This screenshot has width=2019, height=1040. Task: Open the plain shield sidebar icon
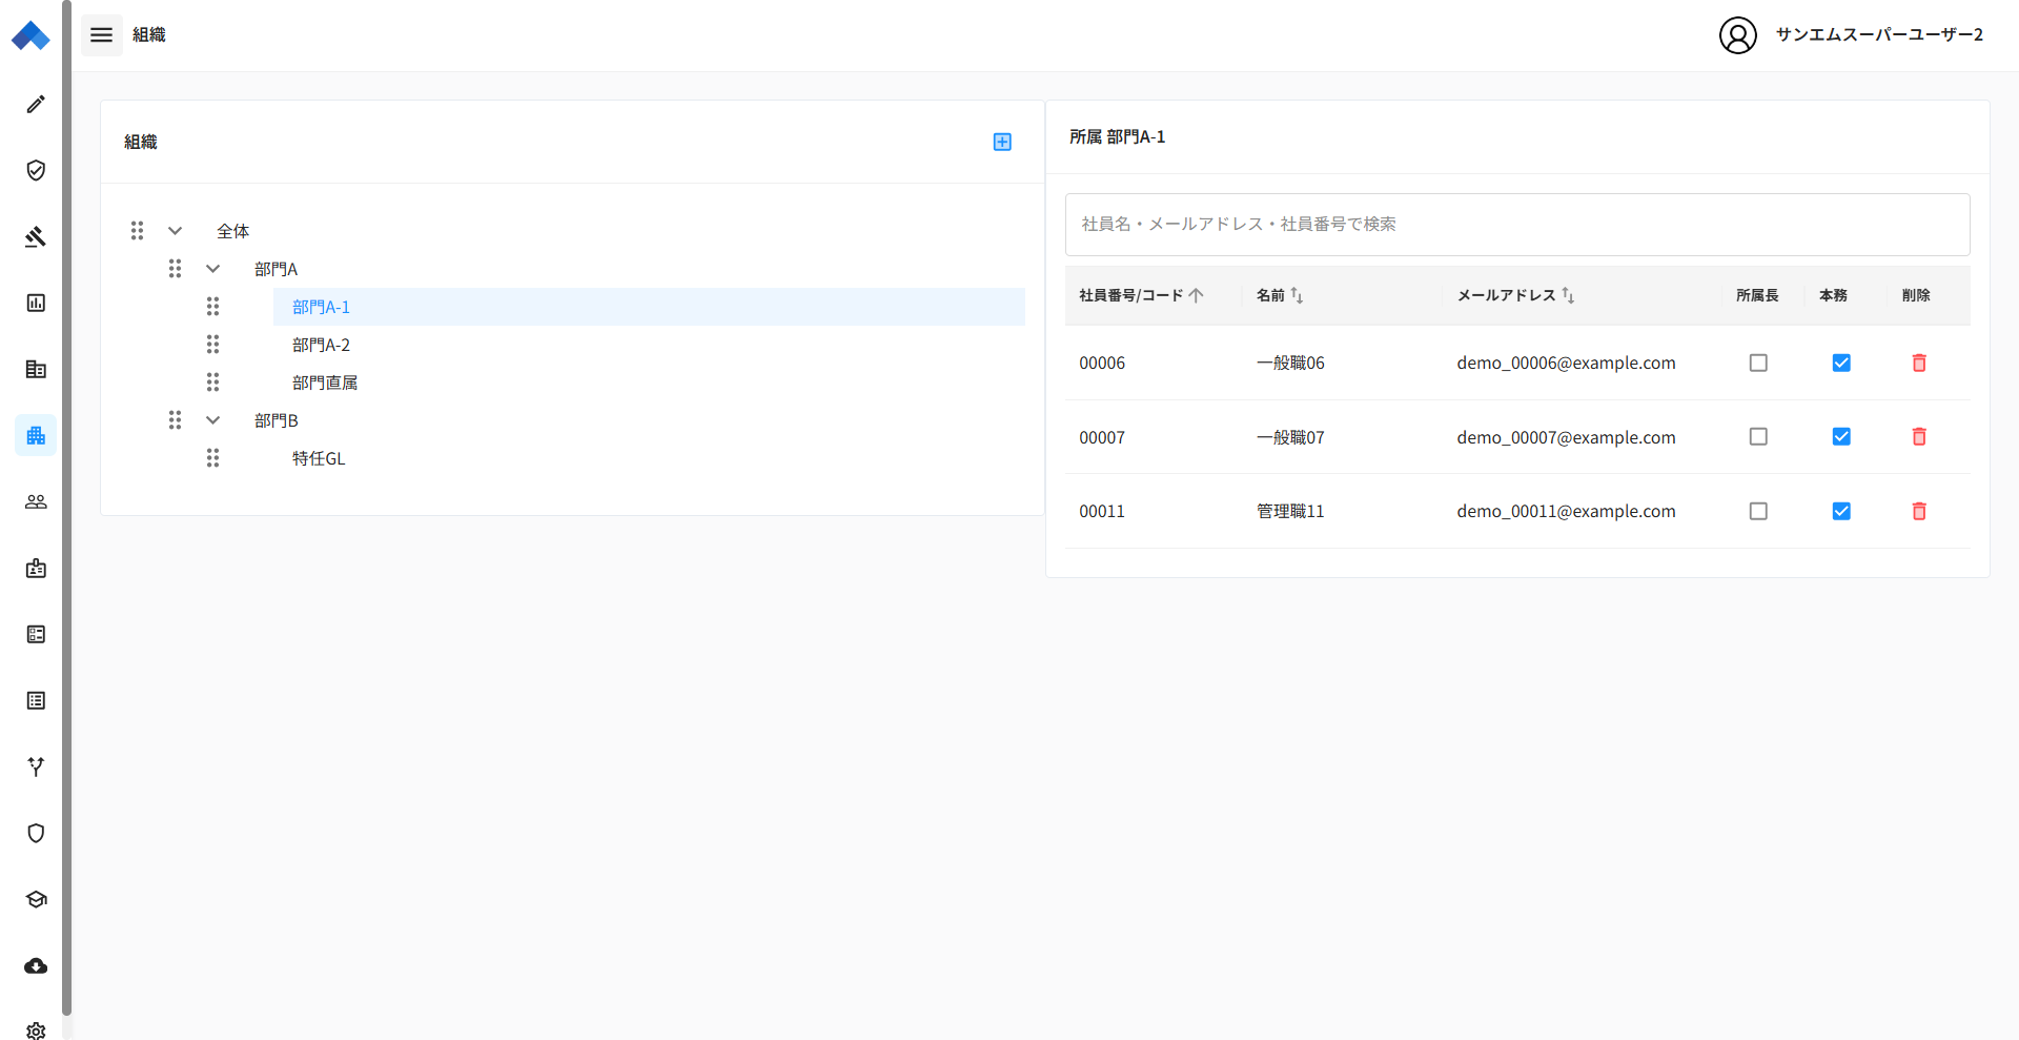click(36, 833)
